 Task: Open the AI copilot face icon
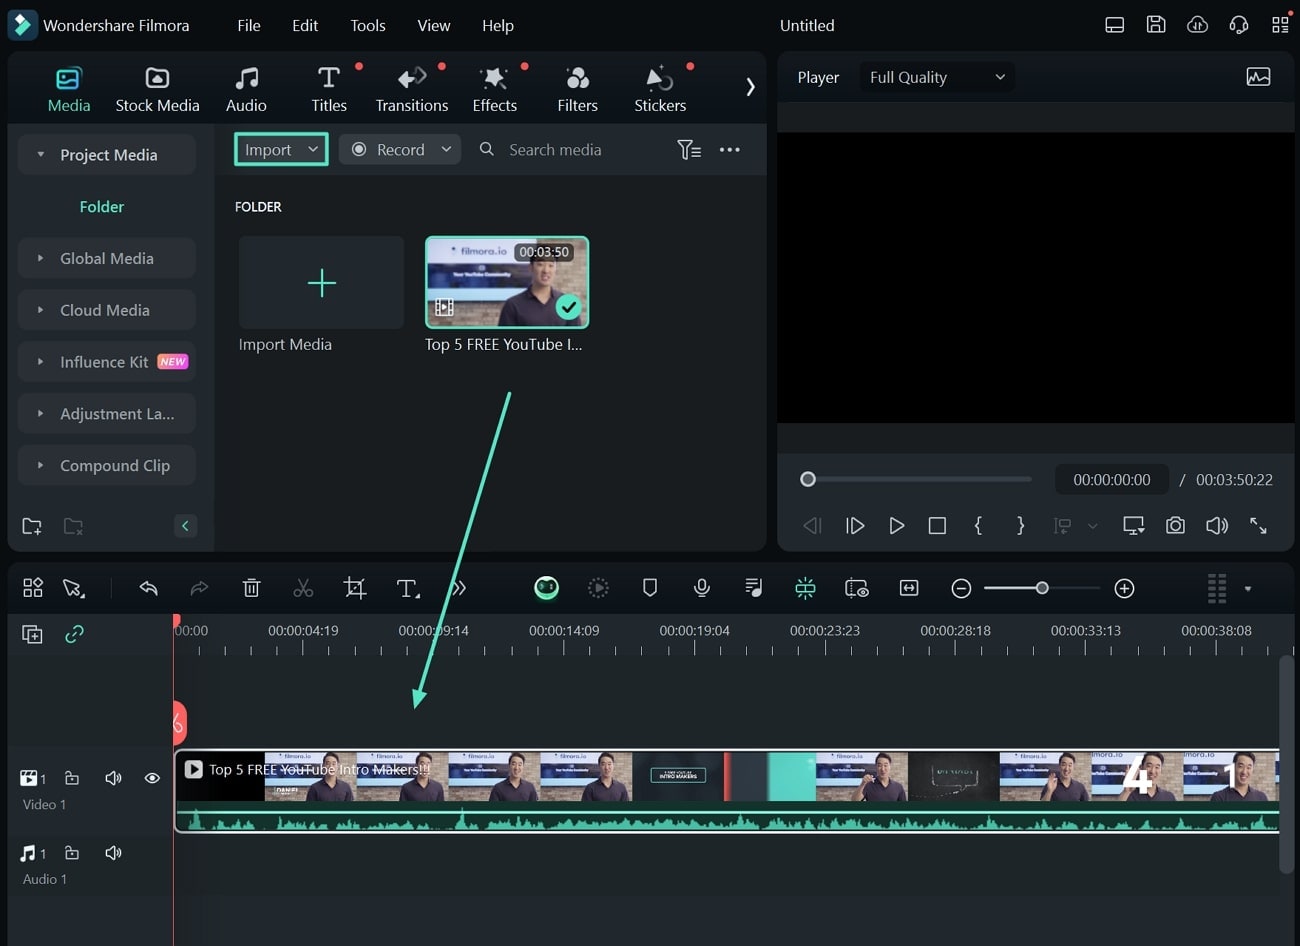coord(546,588)
